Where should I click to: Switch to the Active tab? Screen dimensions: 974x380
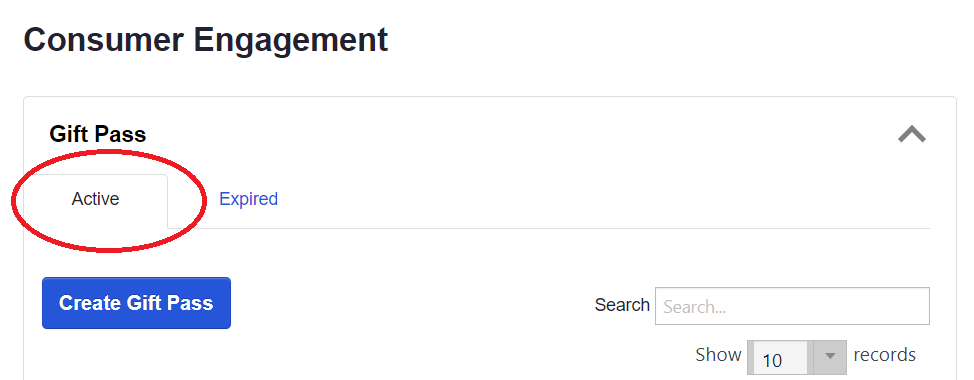(x=96, y=199)
